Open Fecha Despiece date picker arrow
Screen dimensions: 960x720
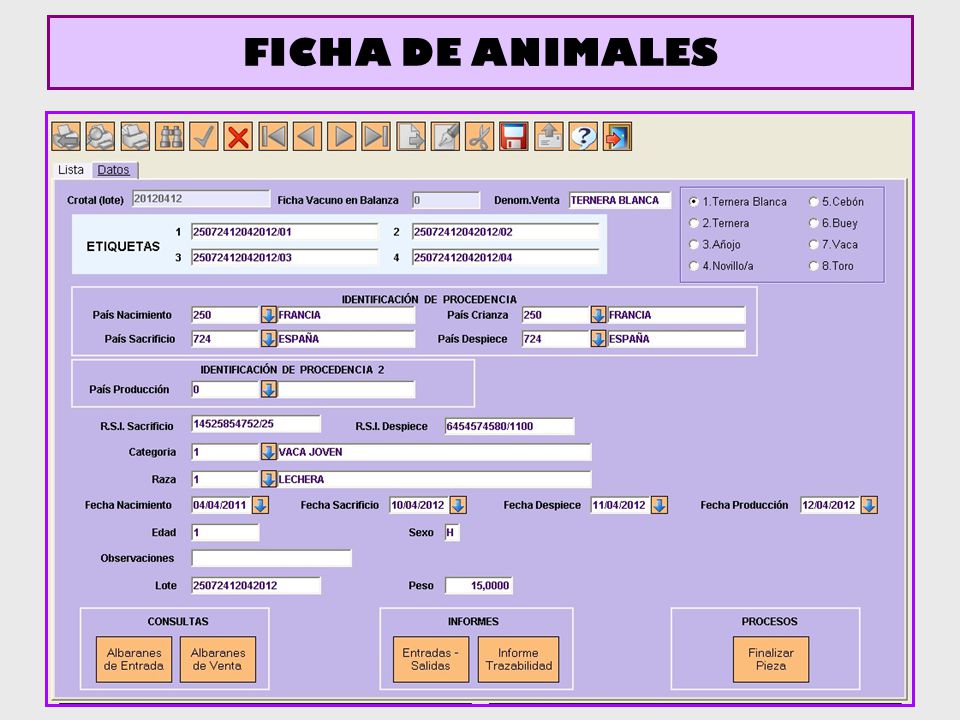[659, 505]
